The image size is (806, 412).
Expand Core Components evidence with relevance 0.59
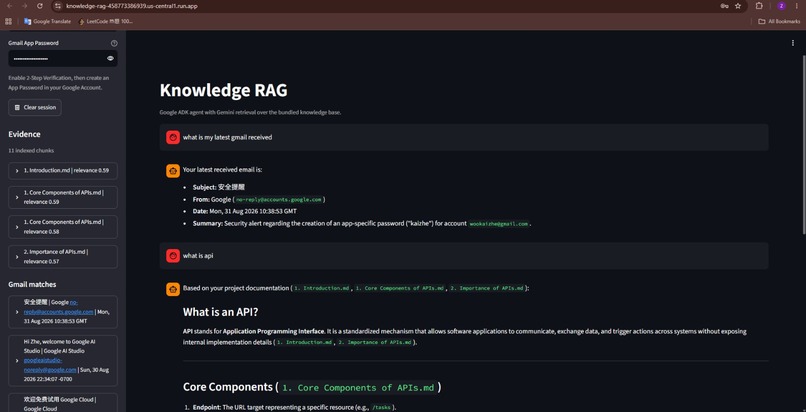(63, 197)
